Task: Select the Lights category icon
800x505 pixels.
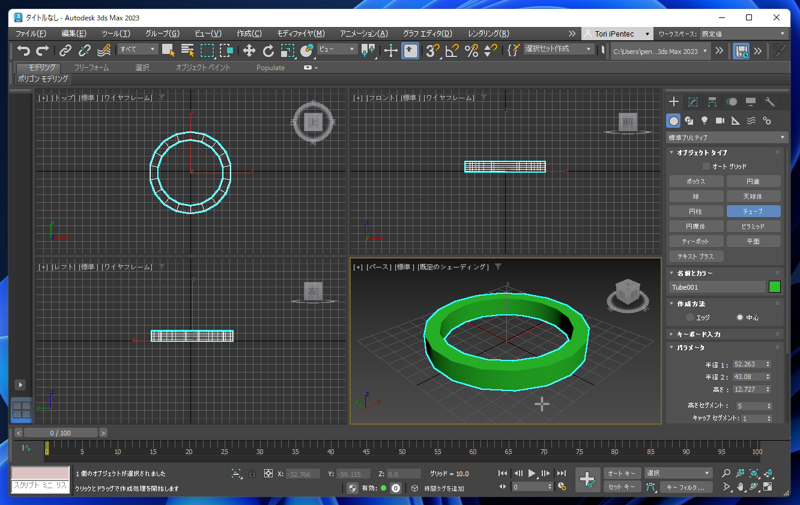Action: pyautogui.click(x=705, y=121)
